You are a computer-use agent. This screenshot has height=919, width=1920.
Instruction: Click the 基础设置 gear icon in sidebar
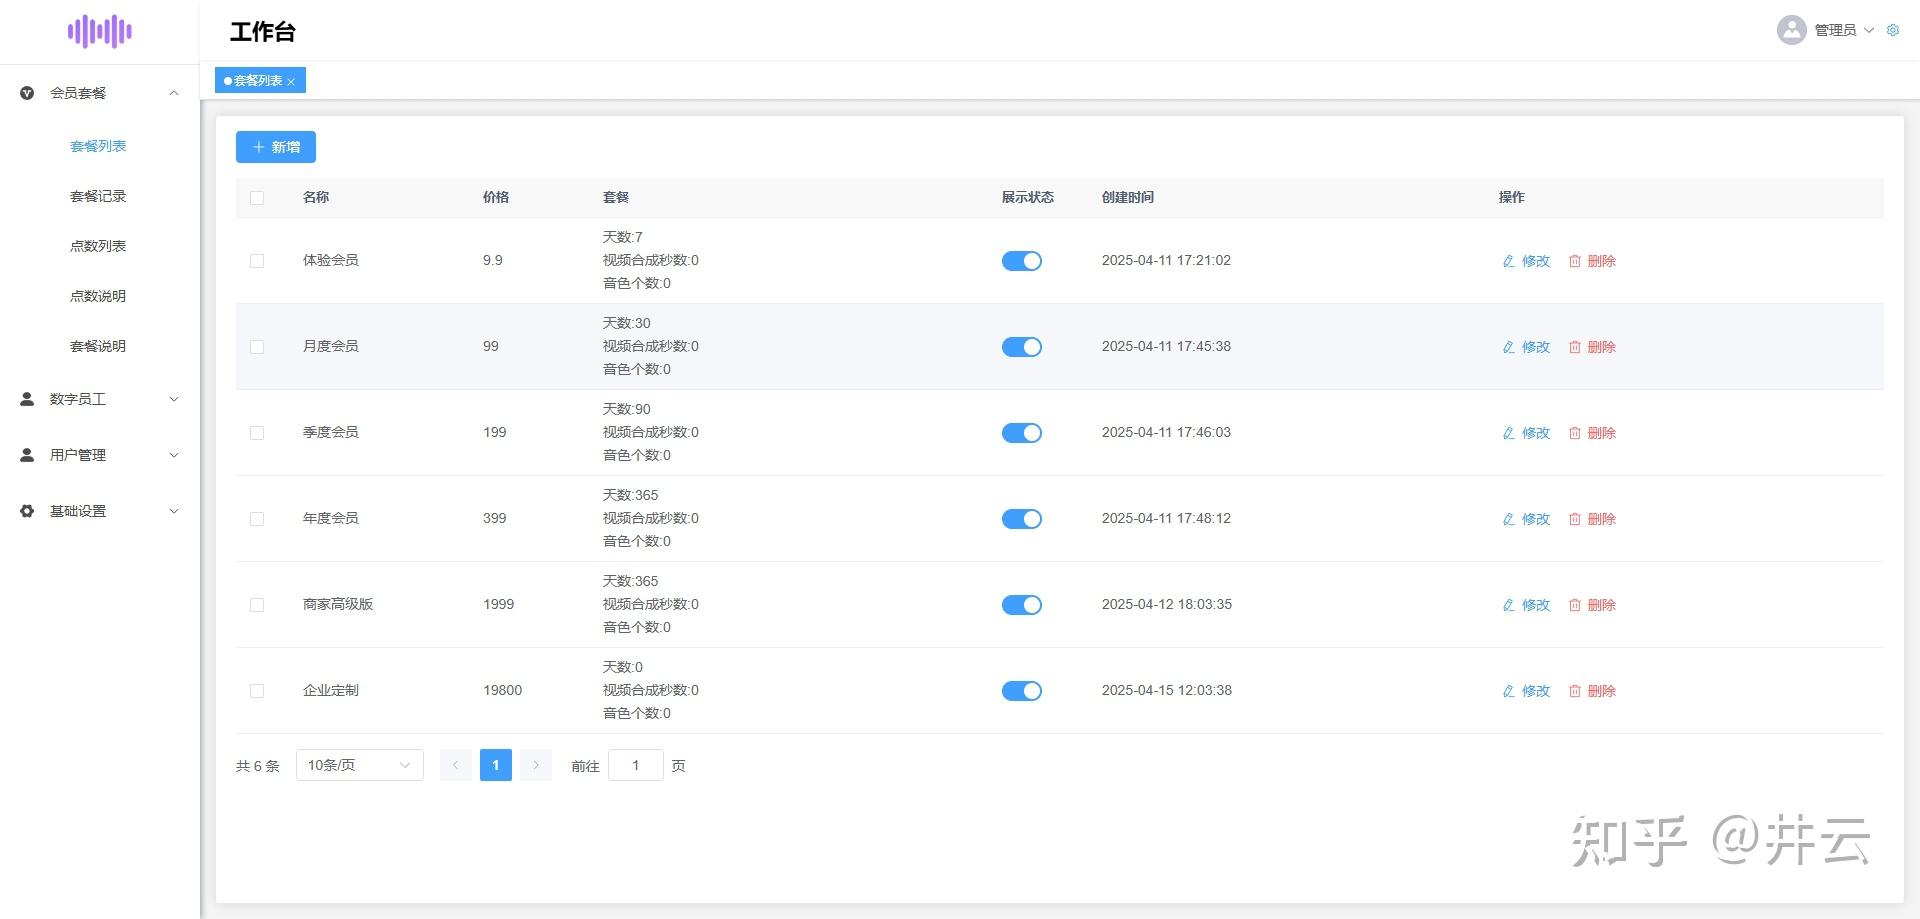[x=27, y=511]
